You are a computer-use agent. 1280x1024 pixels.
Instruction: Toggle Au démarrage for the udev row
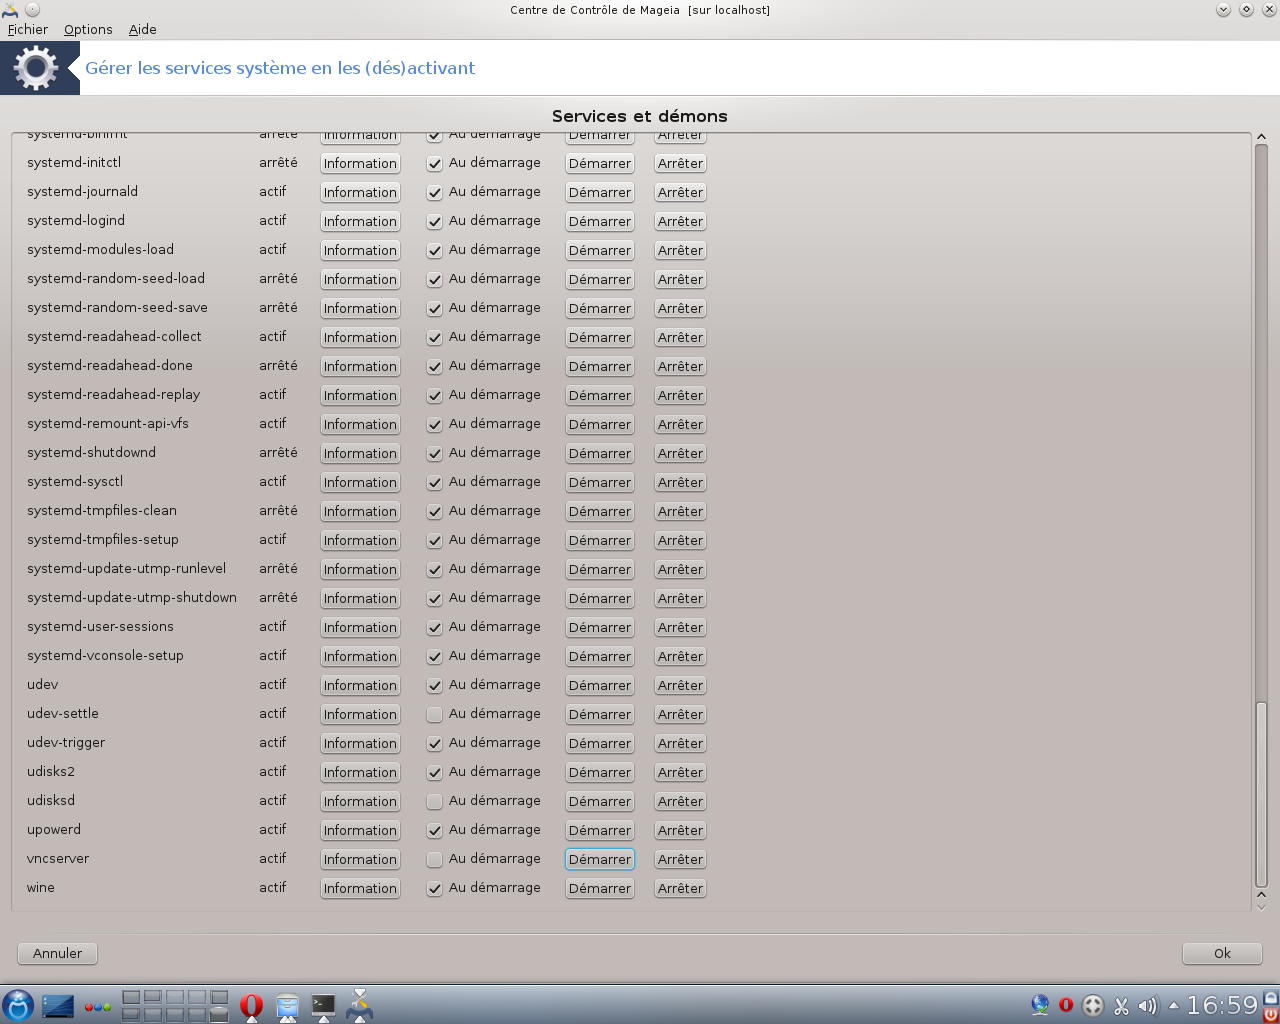click(x=434, y=685)
